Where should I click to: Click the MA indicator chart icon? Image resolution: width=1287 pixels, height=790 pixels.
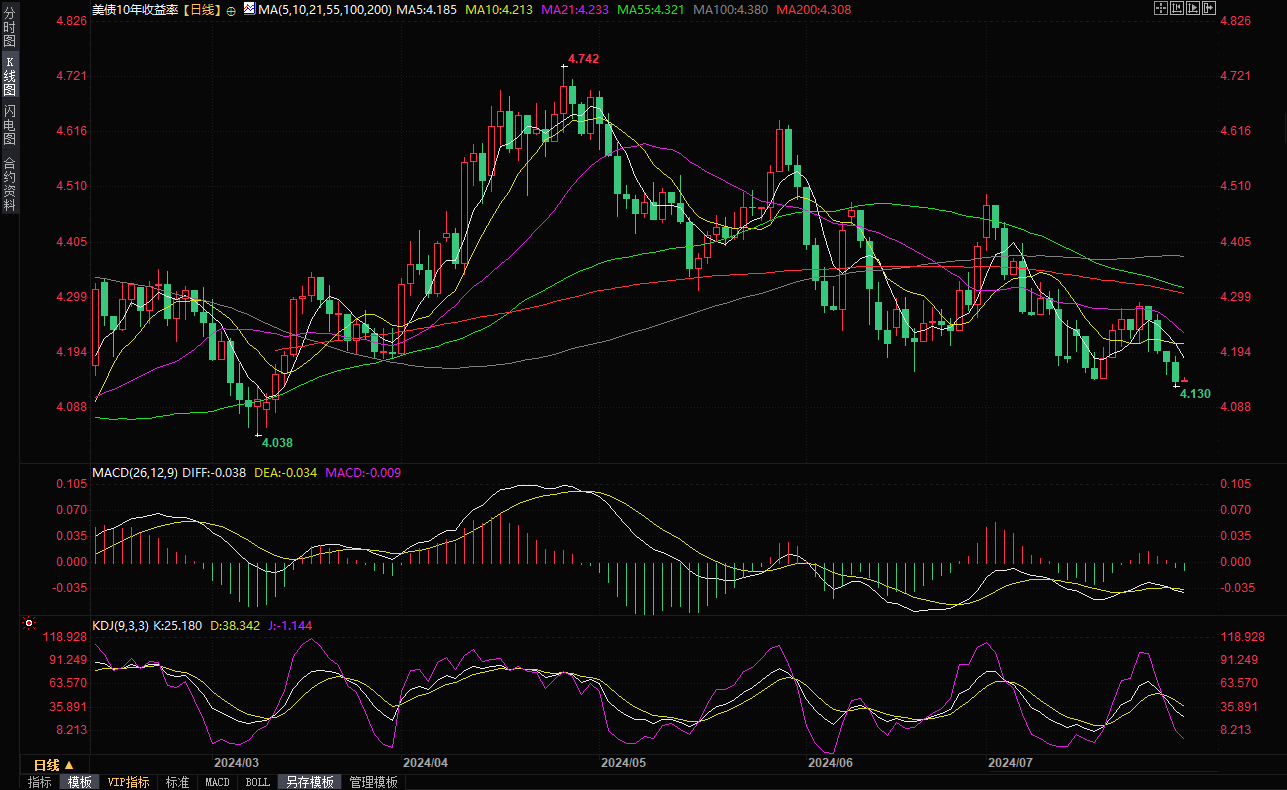246,9
